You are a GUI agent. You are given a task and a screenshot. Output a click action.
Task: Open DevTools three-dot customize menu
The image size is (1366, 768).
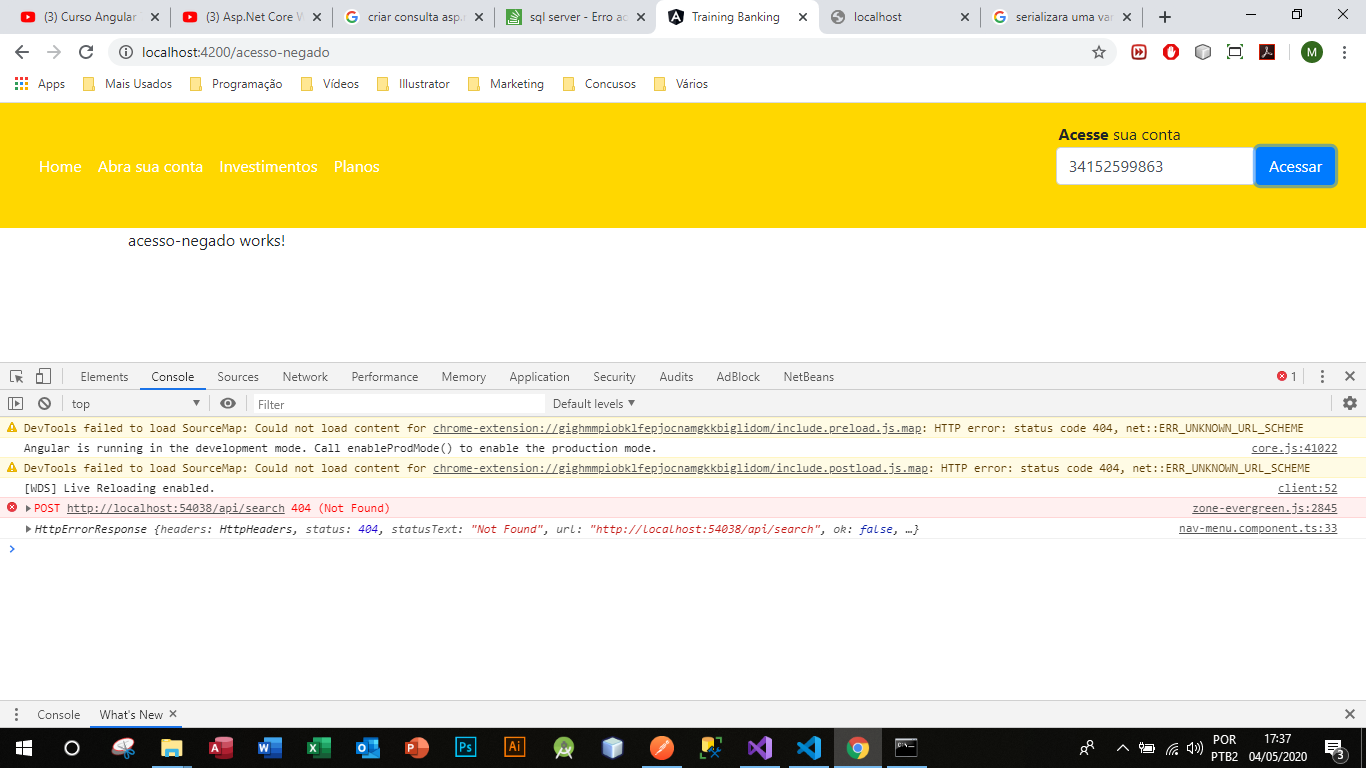tap(1322, 377)
